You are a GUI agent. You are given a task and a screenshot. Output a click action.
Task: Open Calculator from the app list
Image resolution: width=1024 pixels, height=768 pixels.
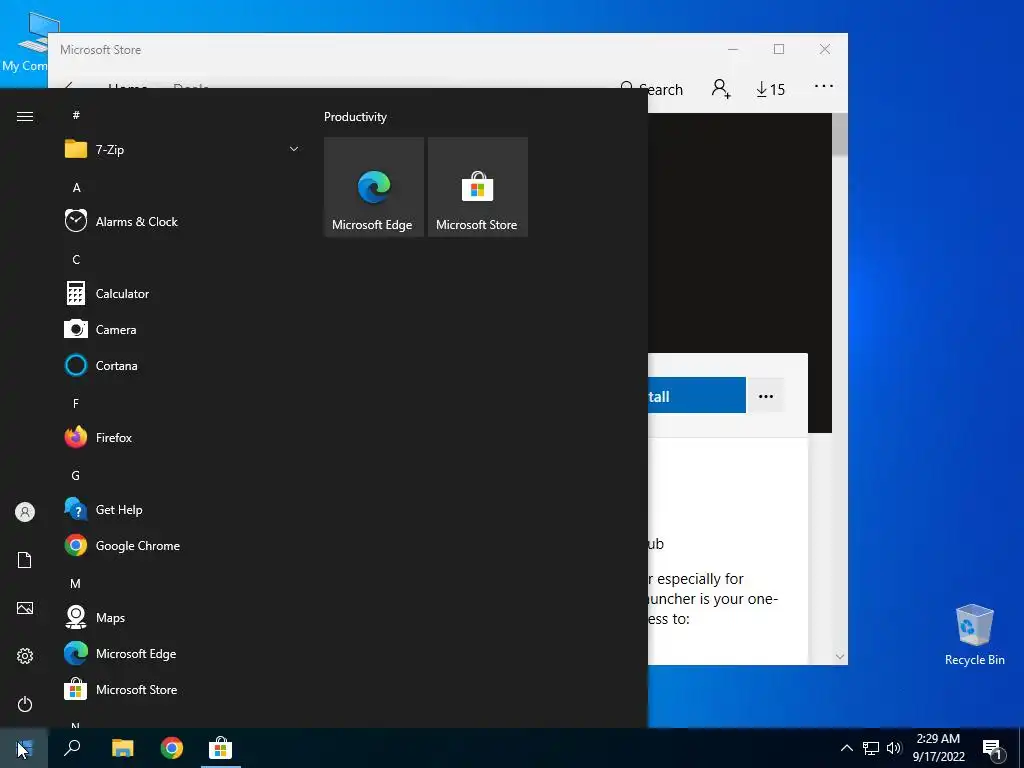[183, 294]
